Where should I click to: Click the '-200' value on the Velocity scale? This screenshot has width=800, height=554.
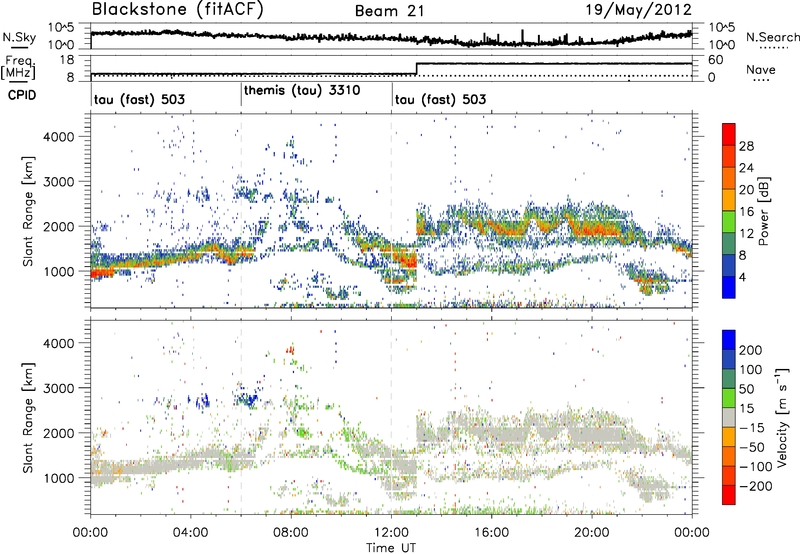(x=755, y=486)
